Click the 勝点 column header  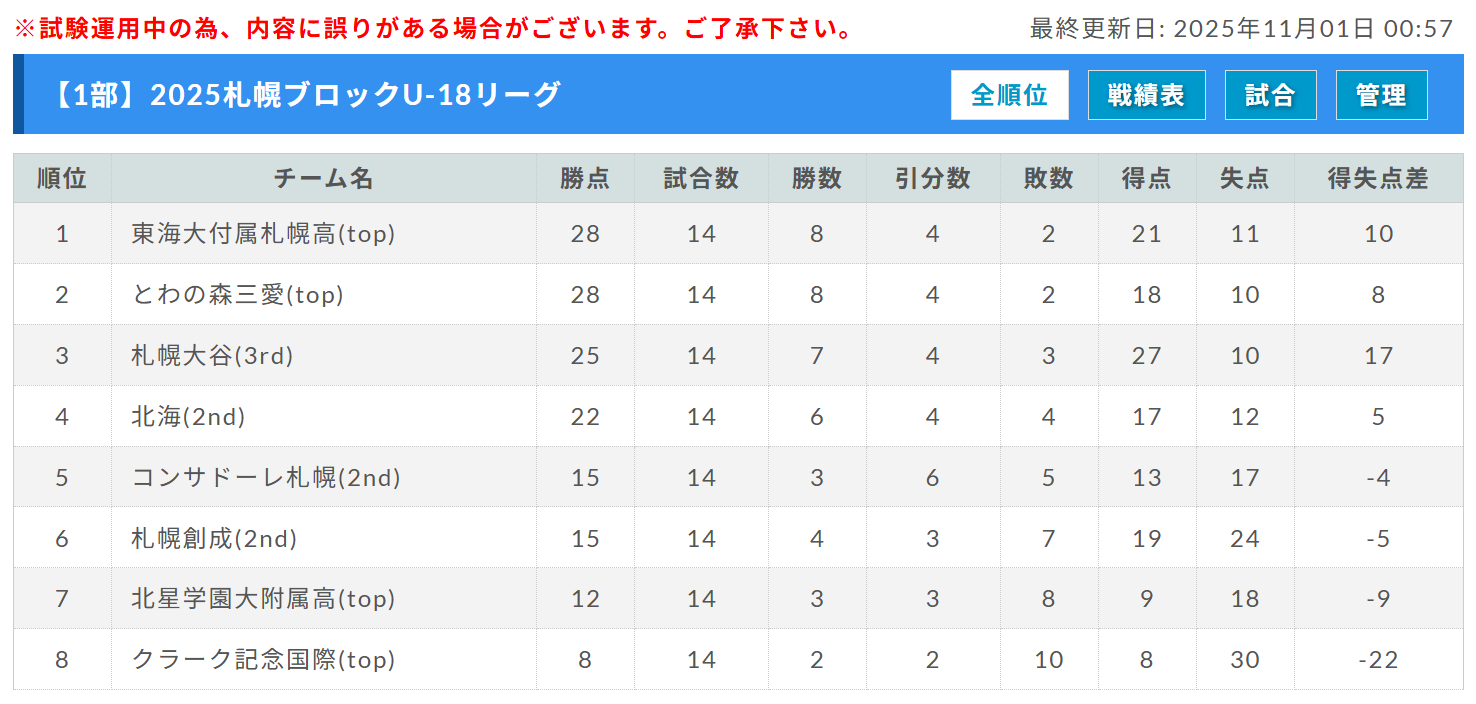tap(585, 179)
